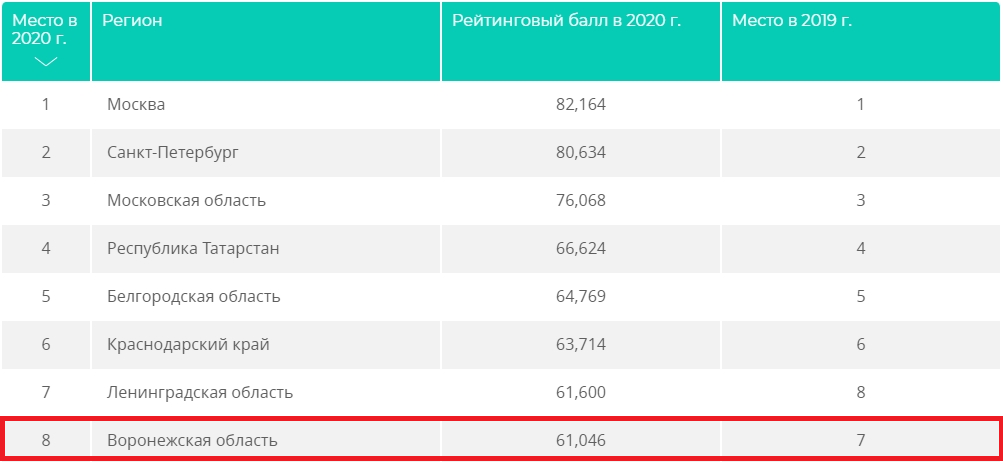Click the 2020 rank number 5 cell
Screen dimensions: 1003x462
pos(46,296)
